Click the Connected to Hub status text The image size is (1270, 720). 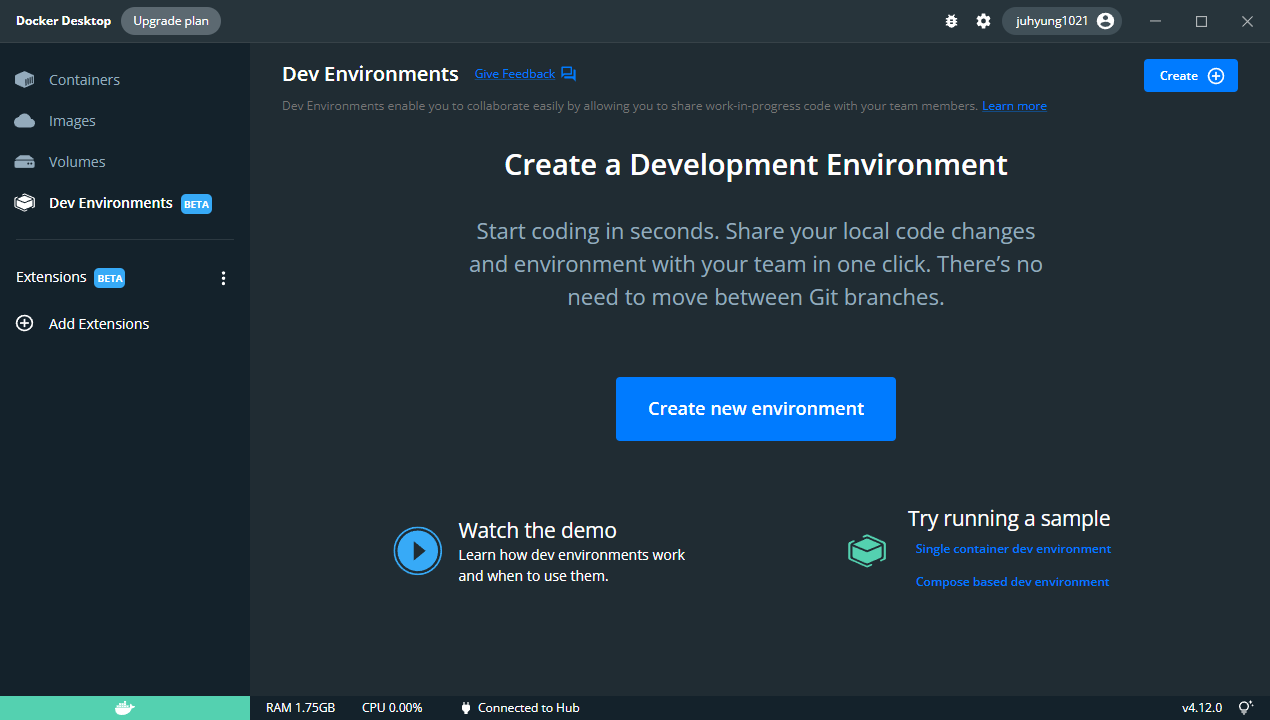(529, 708)
